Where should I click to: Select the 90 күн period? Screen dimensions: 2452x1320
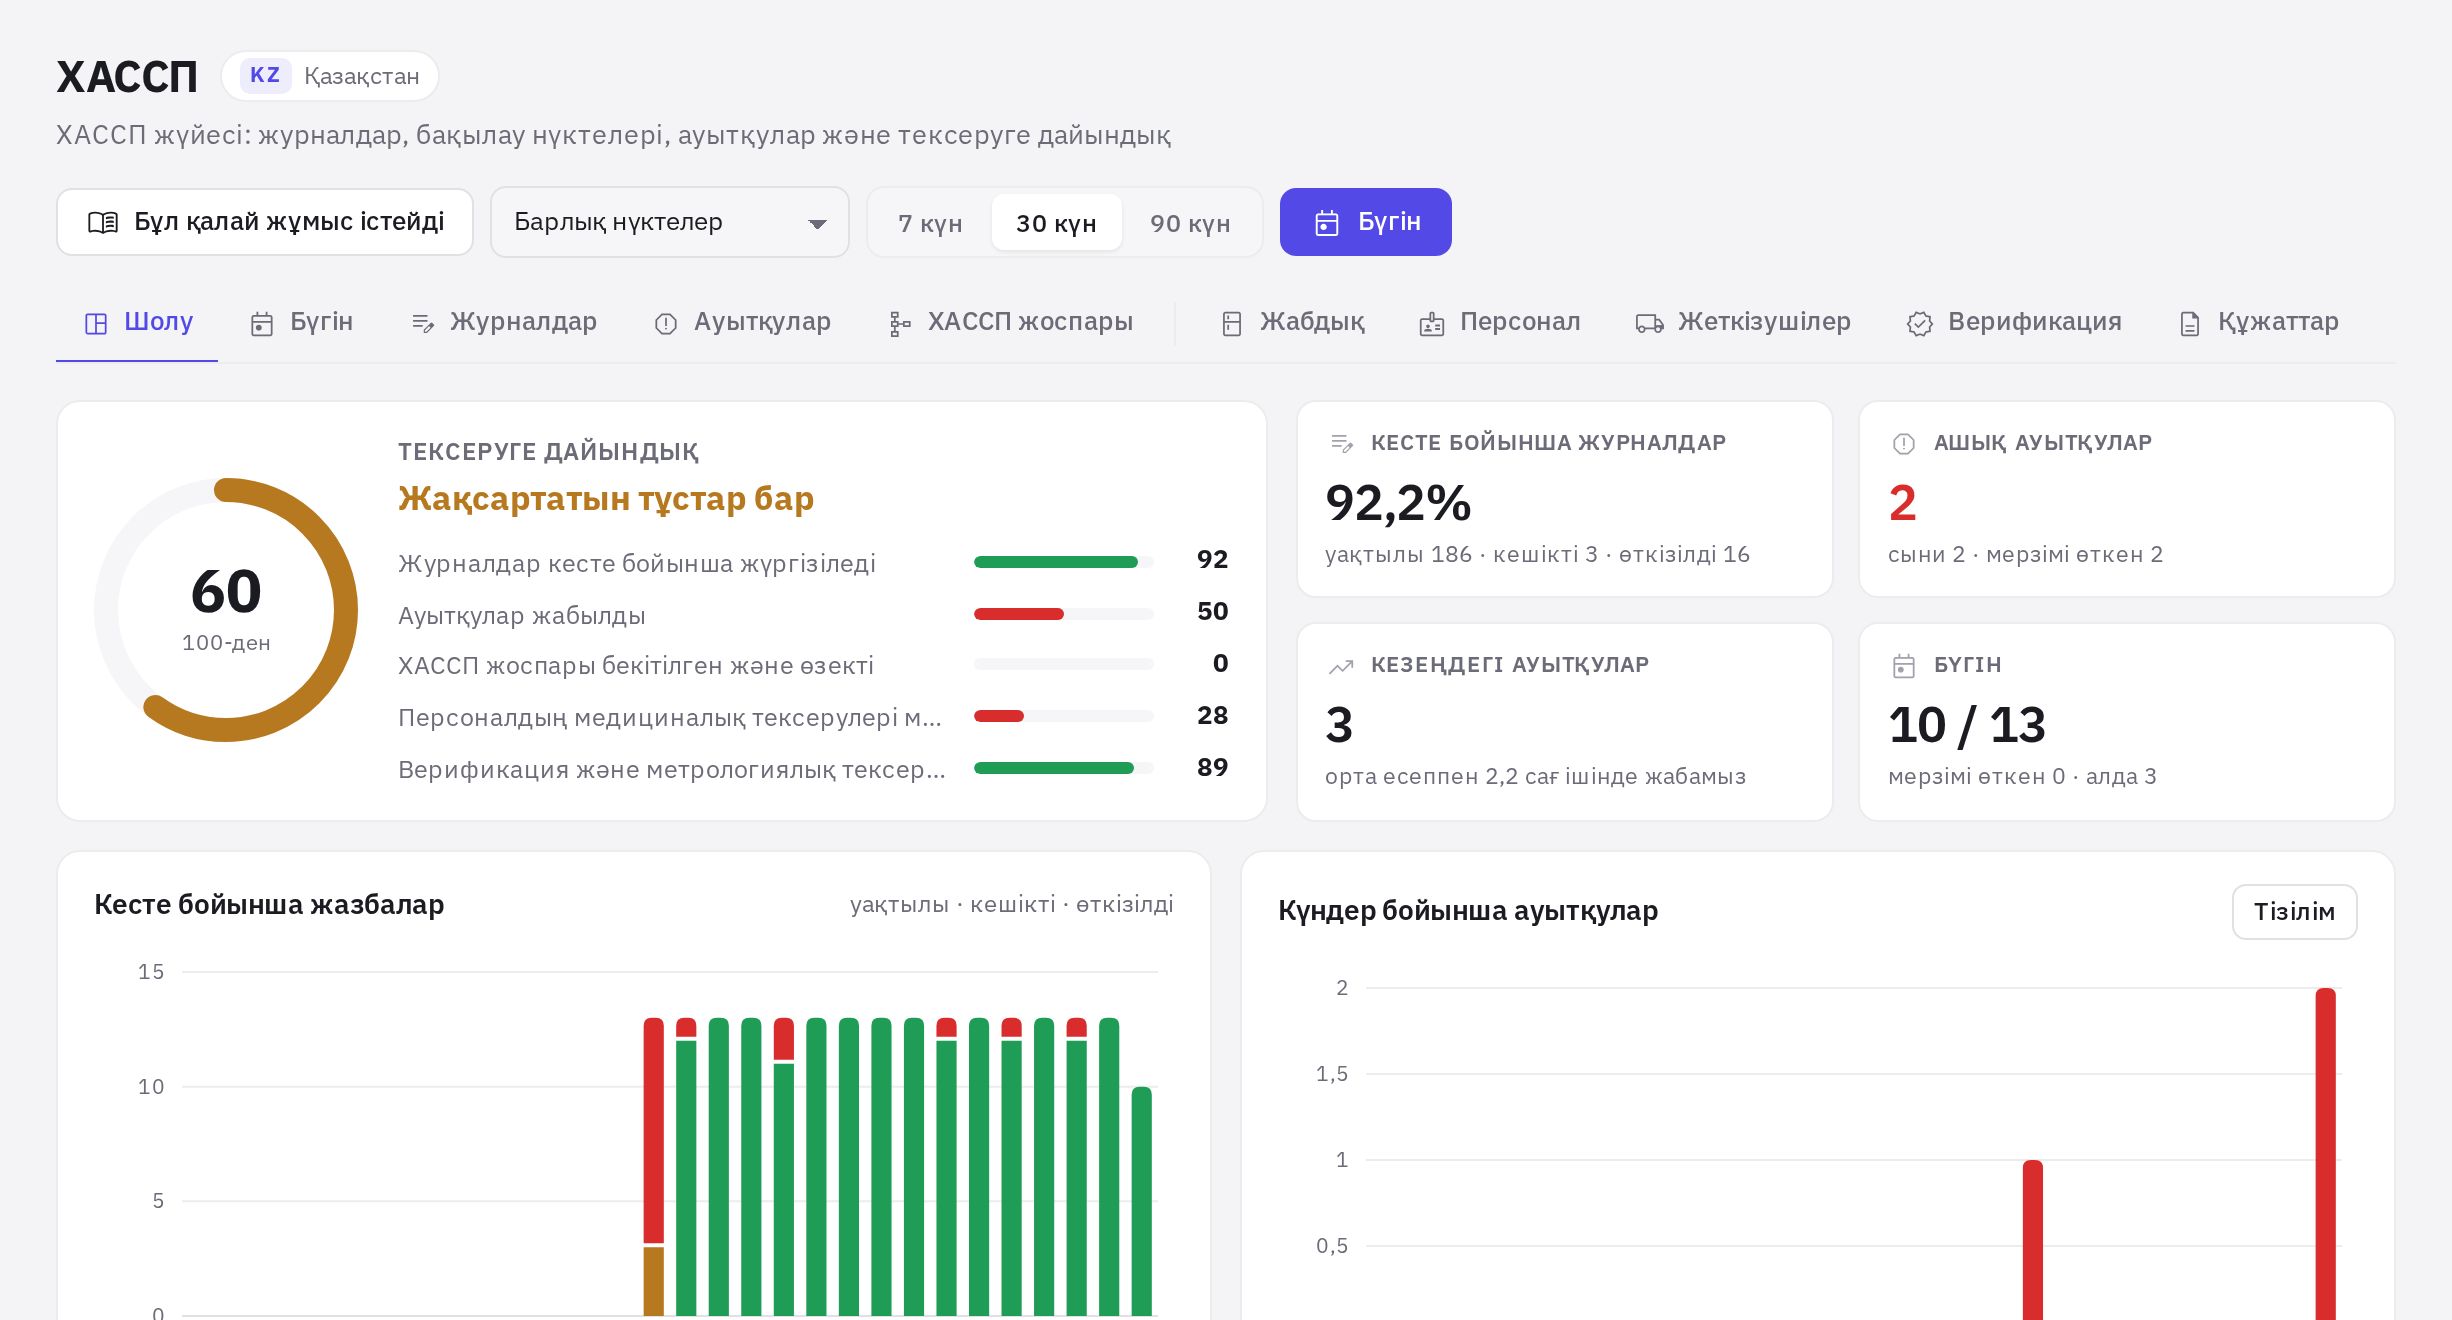pos(1190,223)
